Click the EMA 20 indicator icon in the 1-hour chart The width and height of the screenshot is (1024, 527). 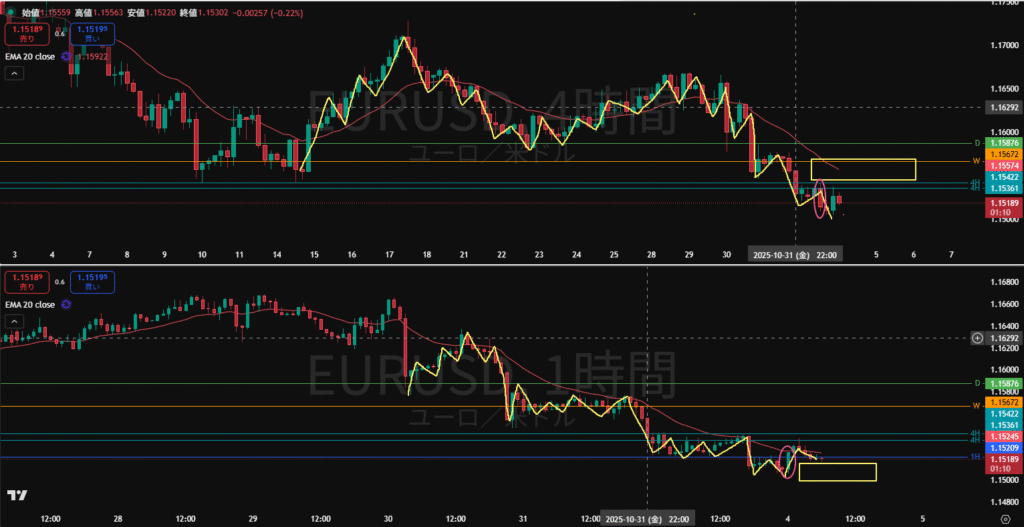(x=67, y=303)
